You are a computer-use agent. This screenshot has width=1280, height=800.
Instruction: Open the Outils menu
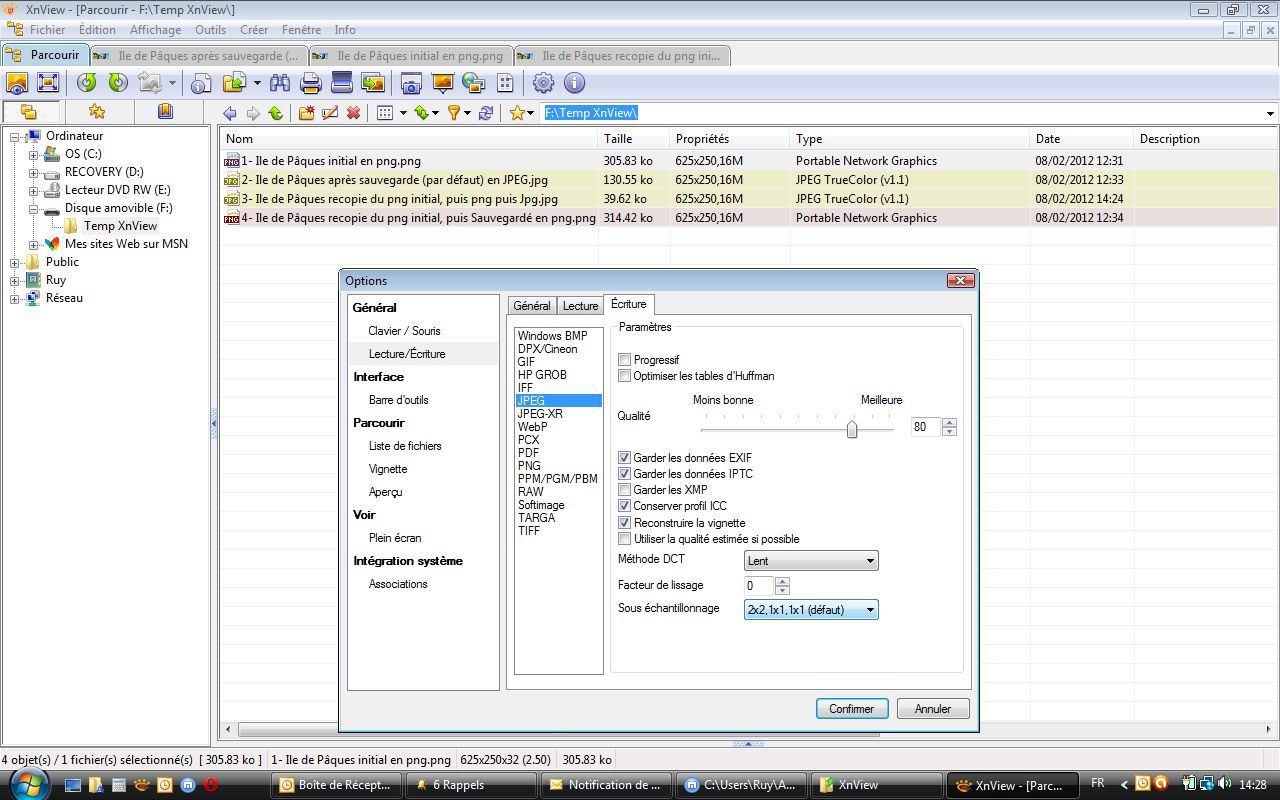pos(211,30)
